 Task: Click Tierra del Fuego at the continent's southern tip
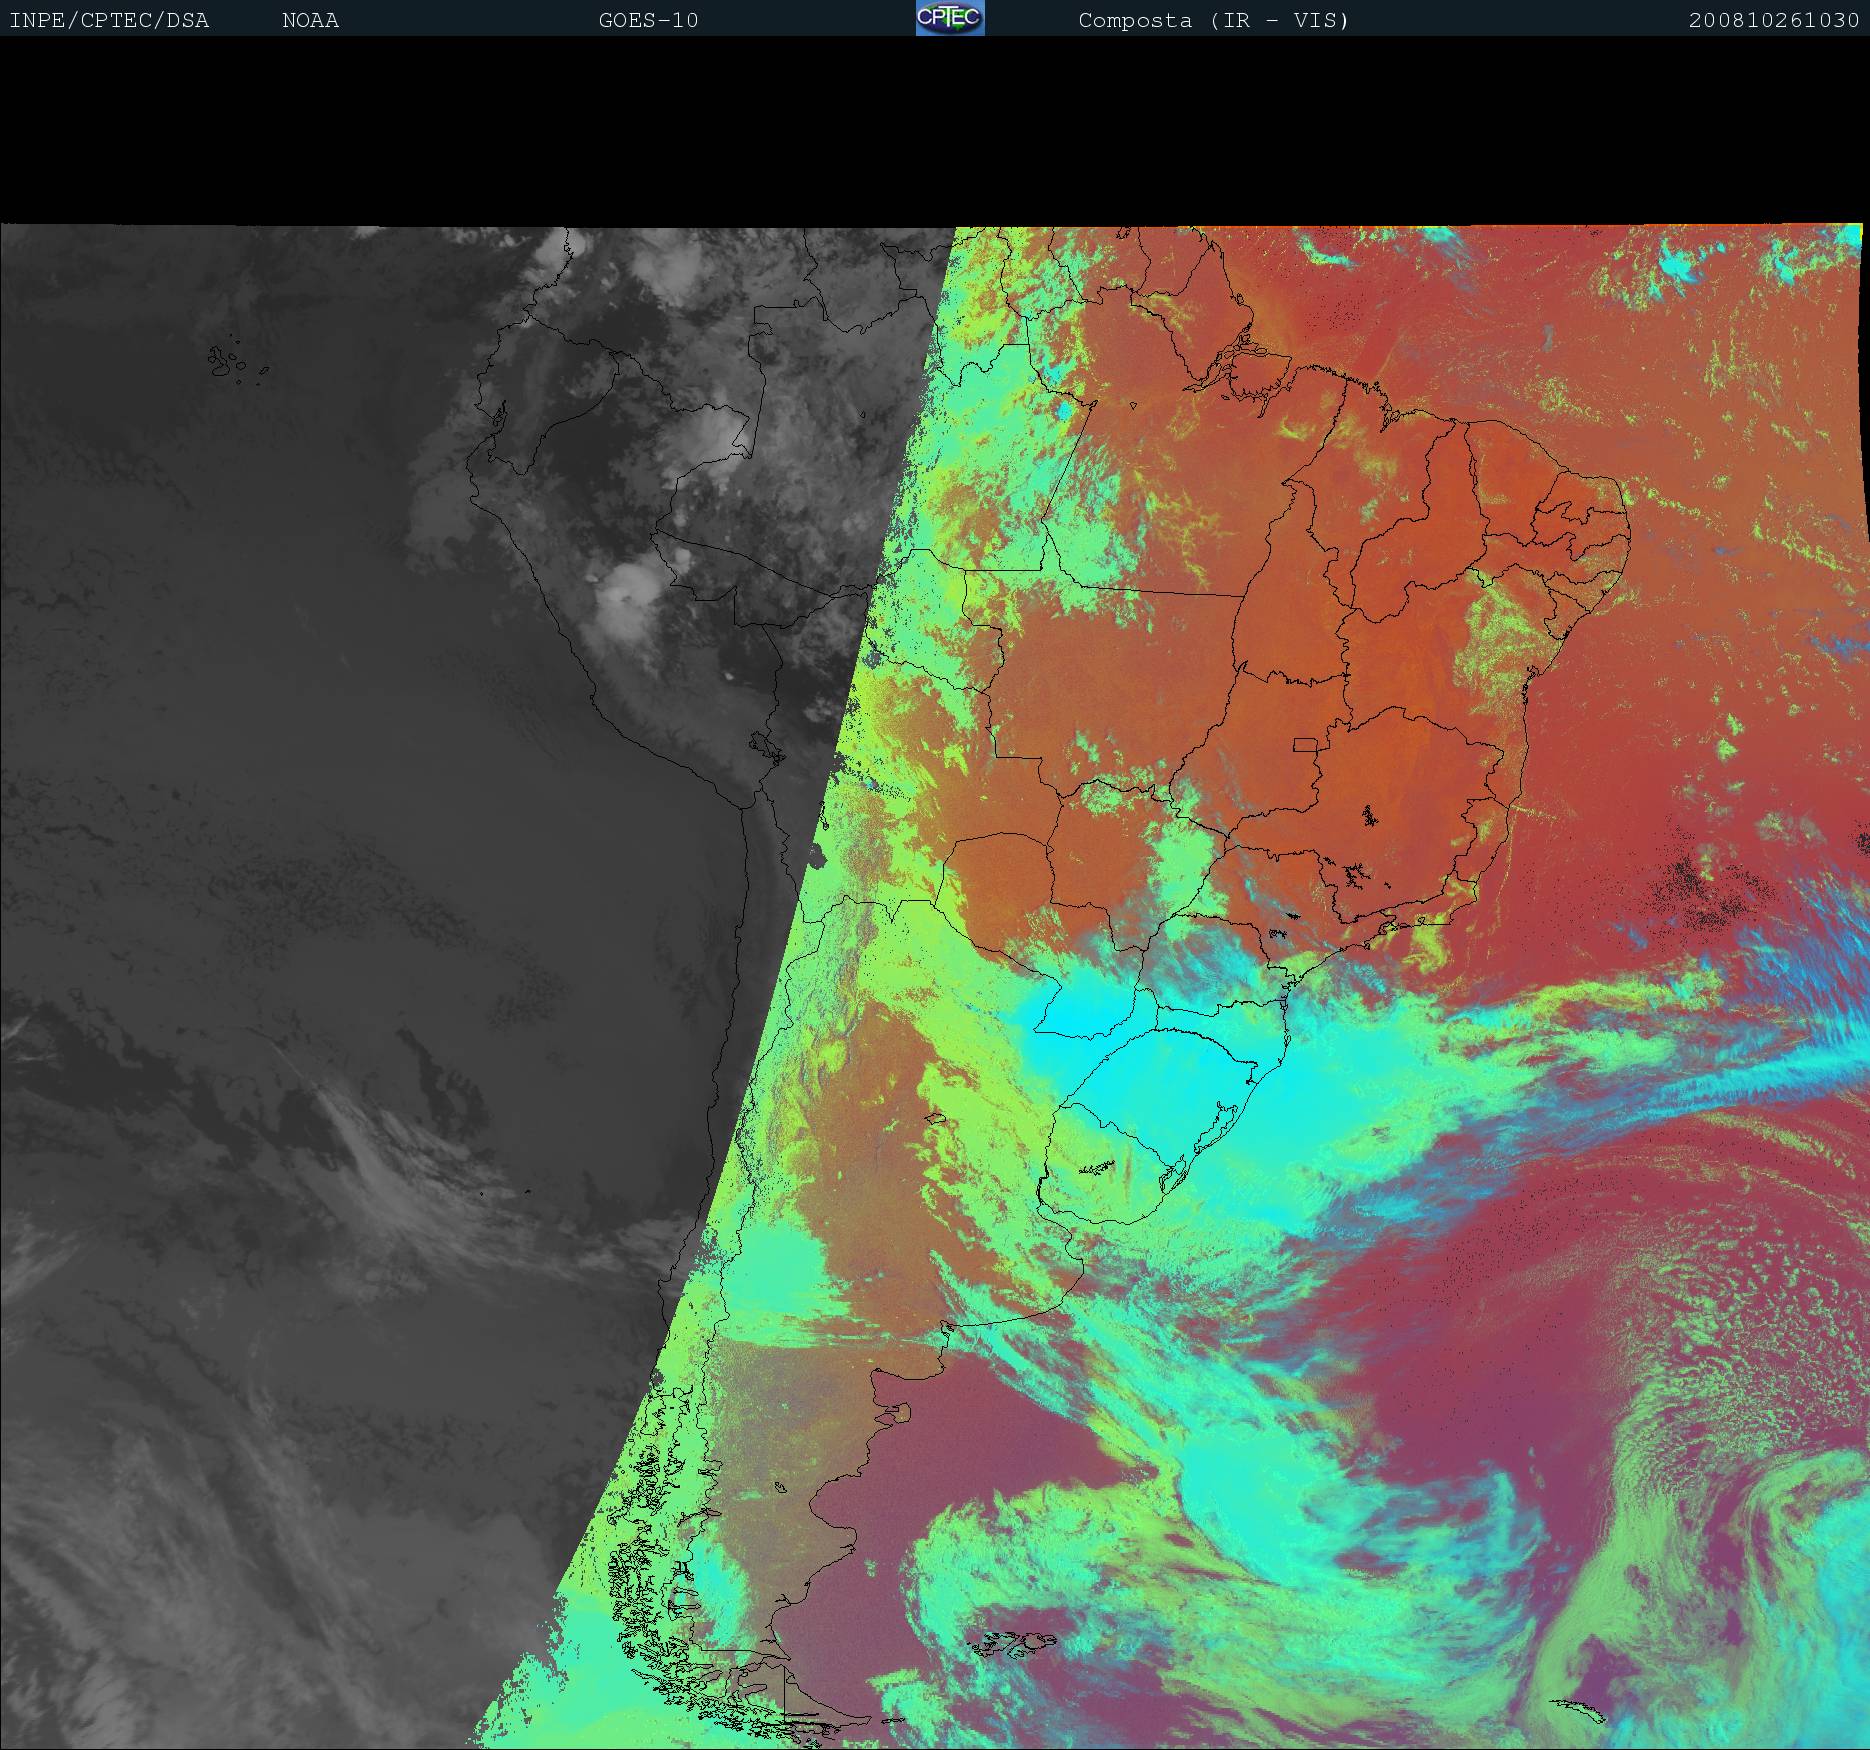coord(800,1700)
